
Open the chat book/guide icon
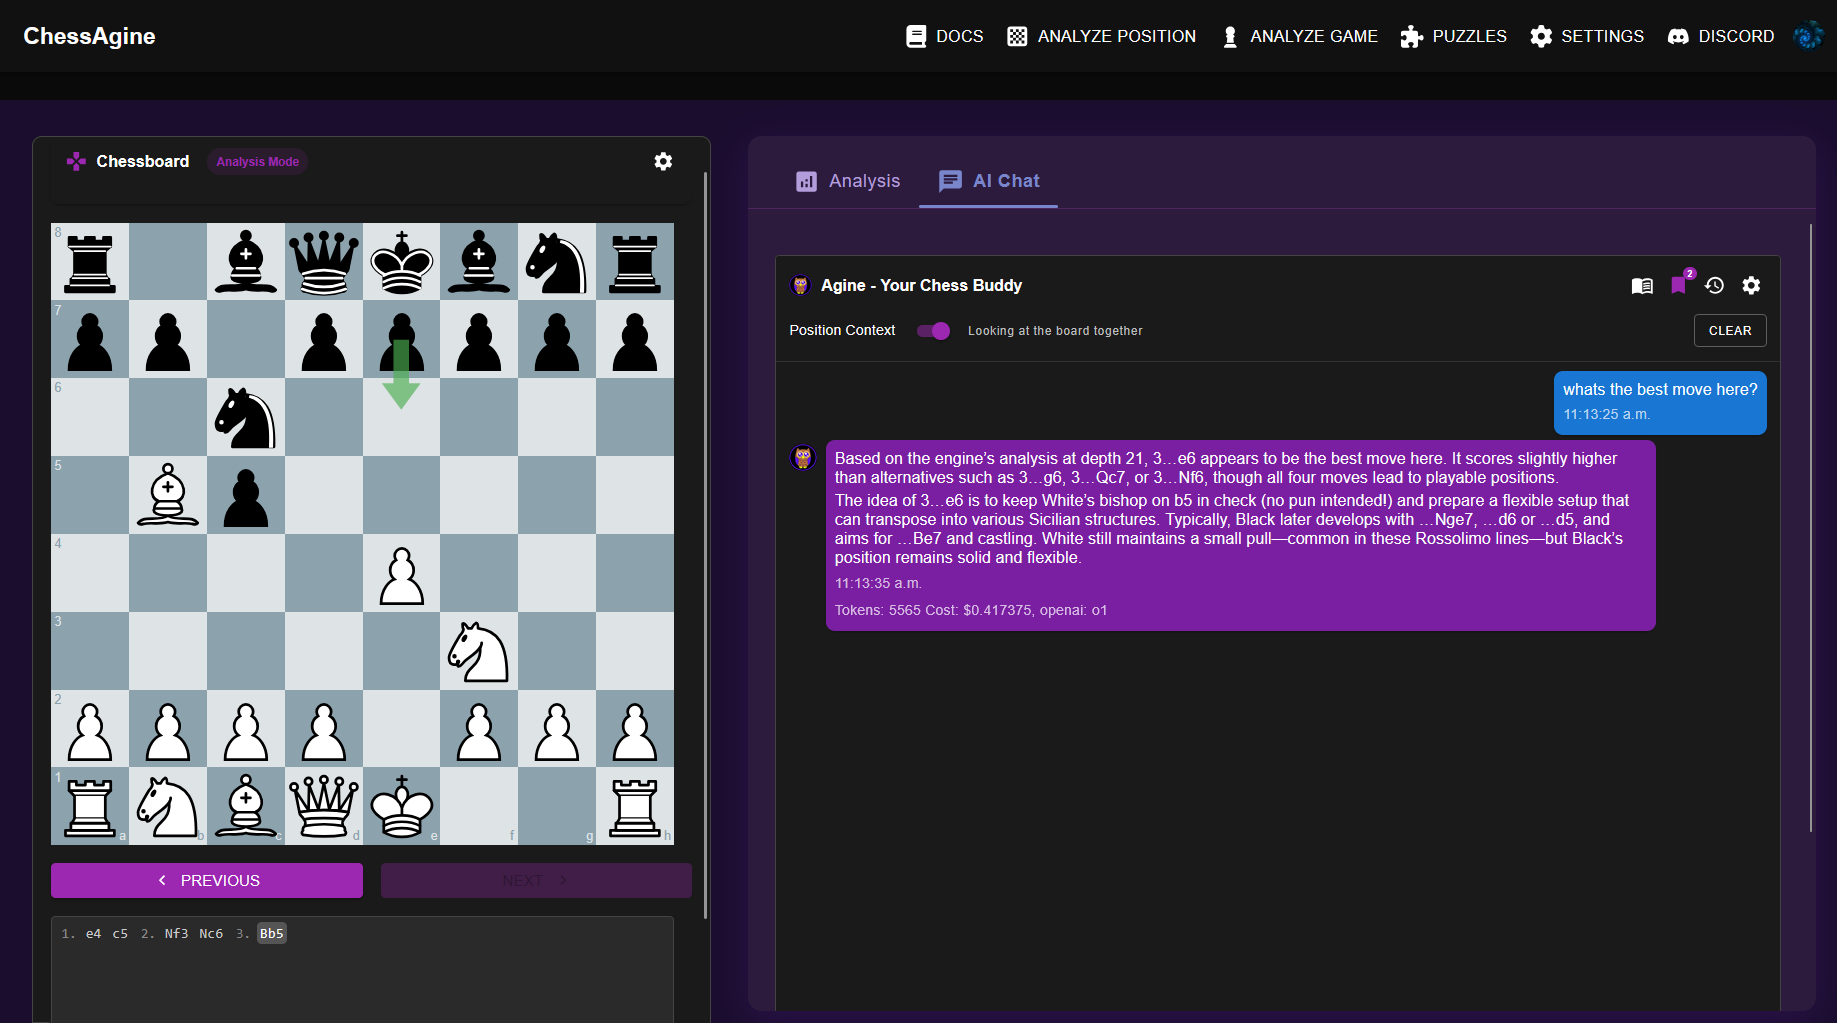[1642, 286]
